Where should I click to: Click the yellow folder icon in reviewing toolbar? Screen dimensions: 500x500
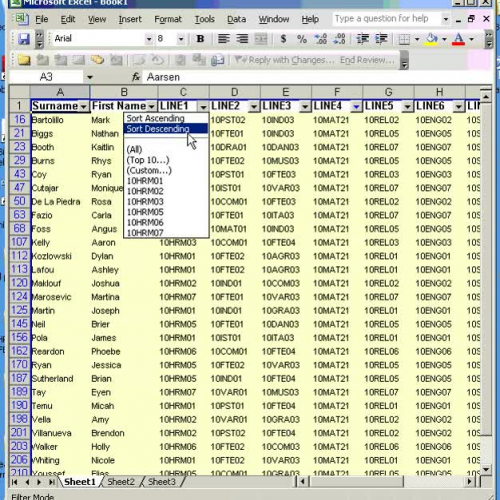click(24, 60)
